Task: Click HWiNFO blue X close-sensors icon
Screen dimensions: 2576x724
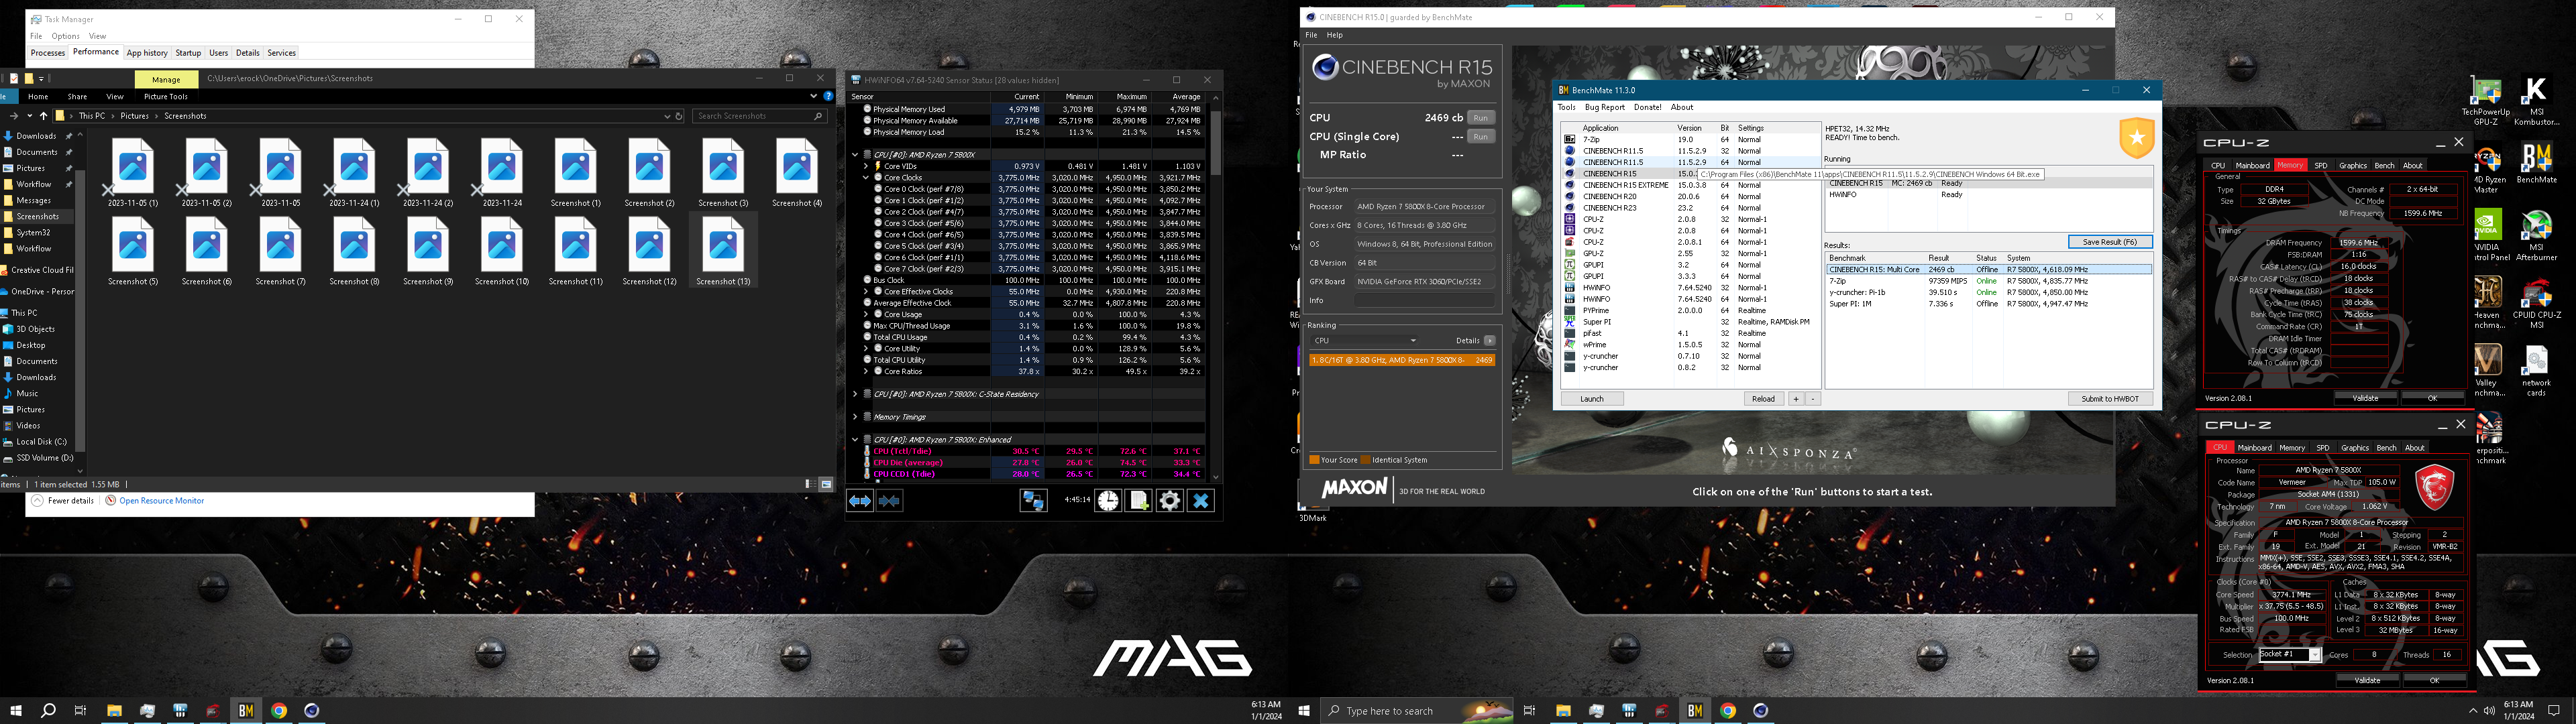Action: coord(1201,501)
